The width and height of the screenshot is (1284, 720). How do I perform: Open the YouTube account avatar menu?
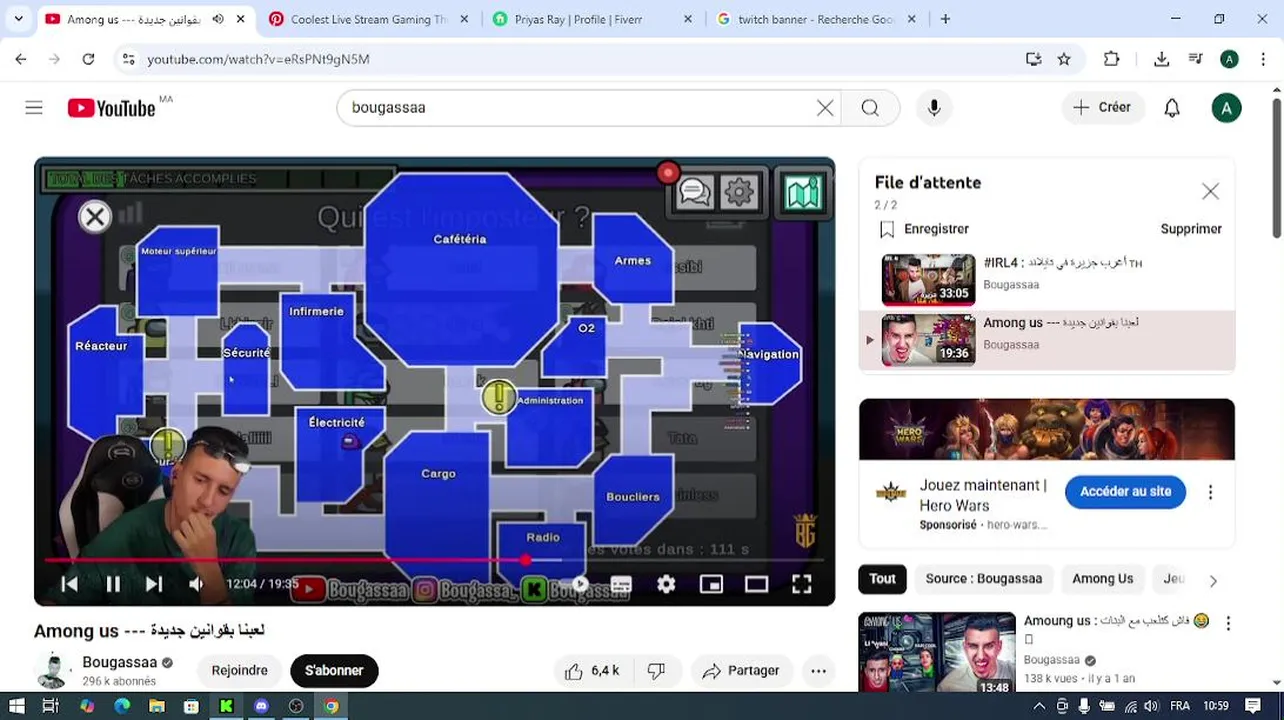coord(1226,108)
